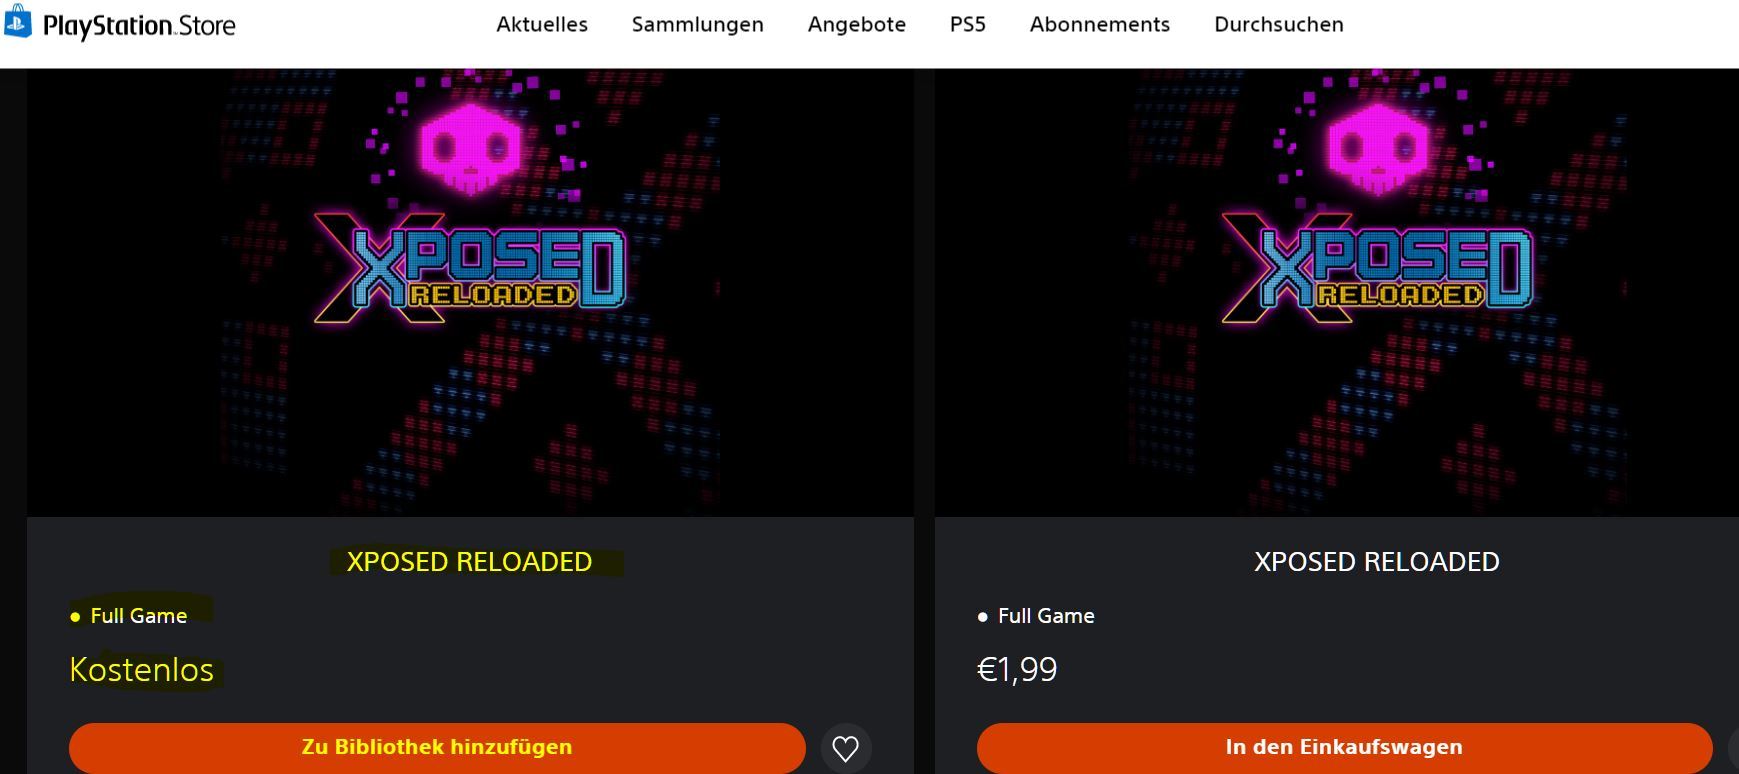Add the free game to wishlist via heart icon

pyautogui.click(x=846, y=748)
